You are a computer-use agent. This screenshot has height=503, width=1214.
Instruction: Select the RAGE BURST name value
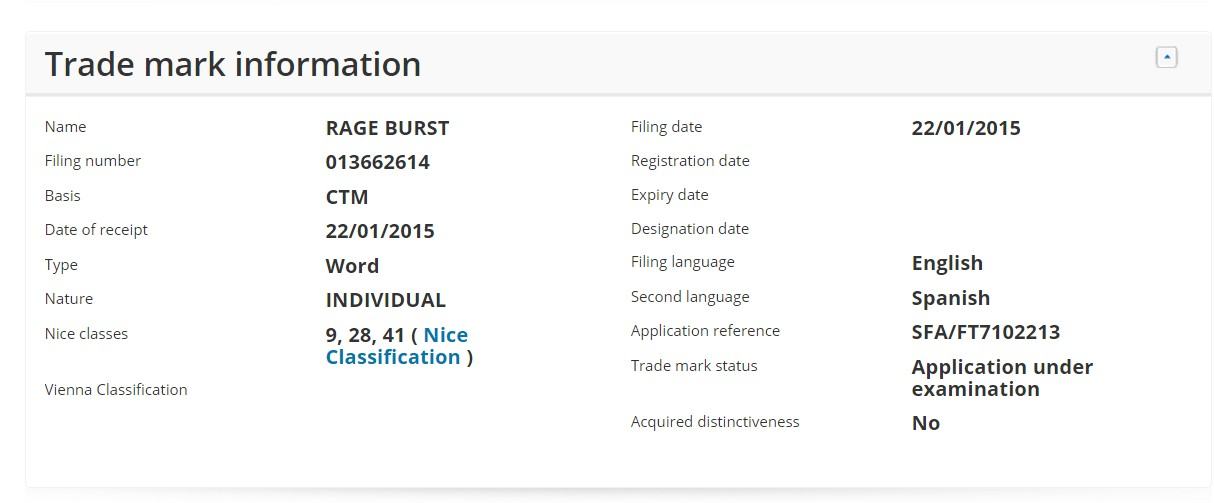coord(387,128)
